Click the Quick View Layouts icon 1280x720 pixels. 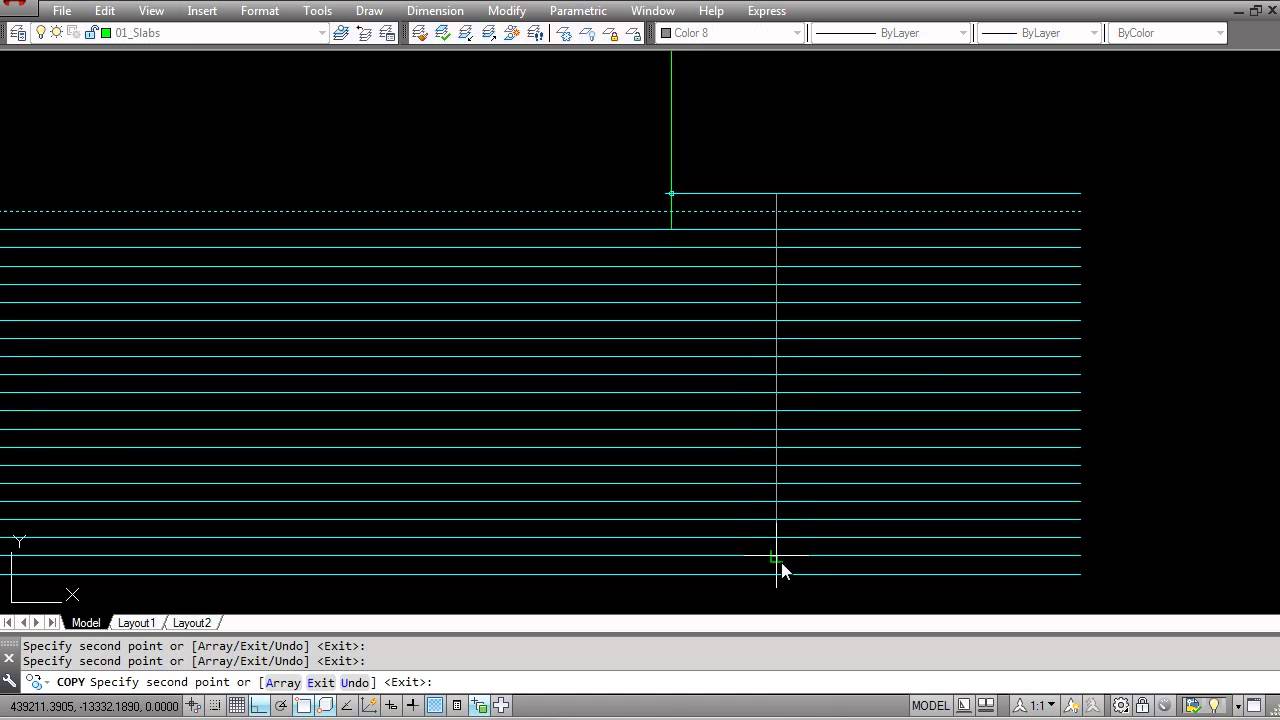964,706
